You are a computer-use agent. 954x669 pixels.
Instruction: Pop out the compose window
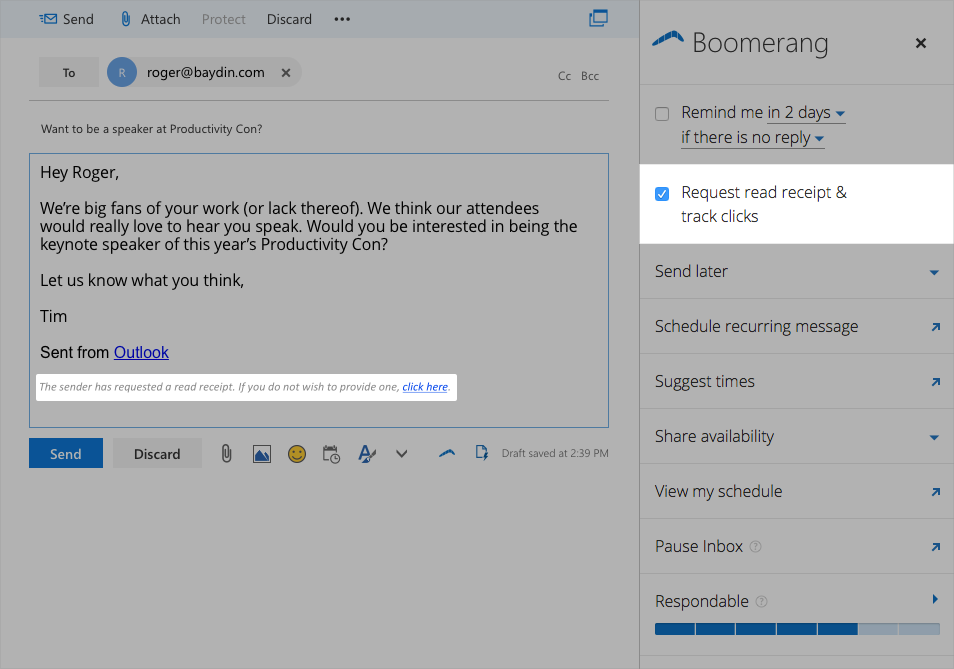[598, 18]
